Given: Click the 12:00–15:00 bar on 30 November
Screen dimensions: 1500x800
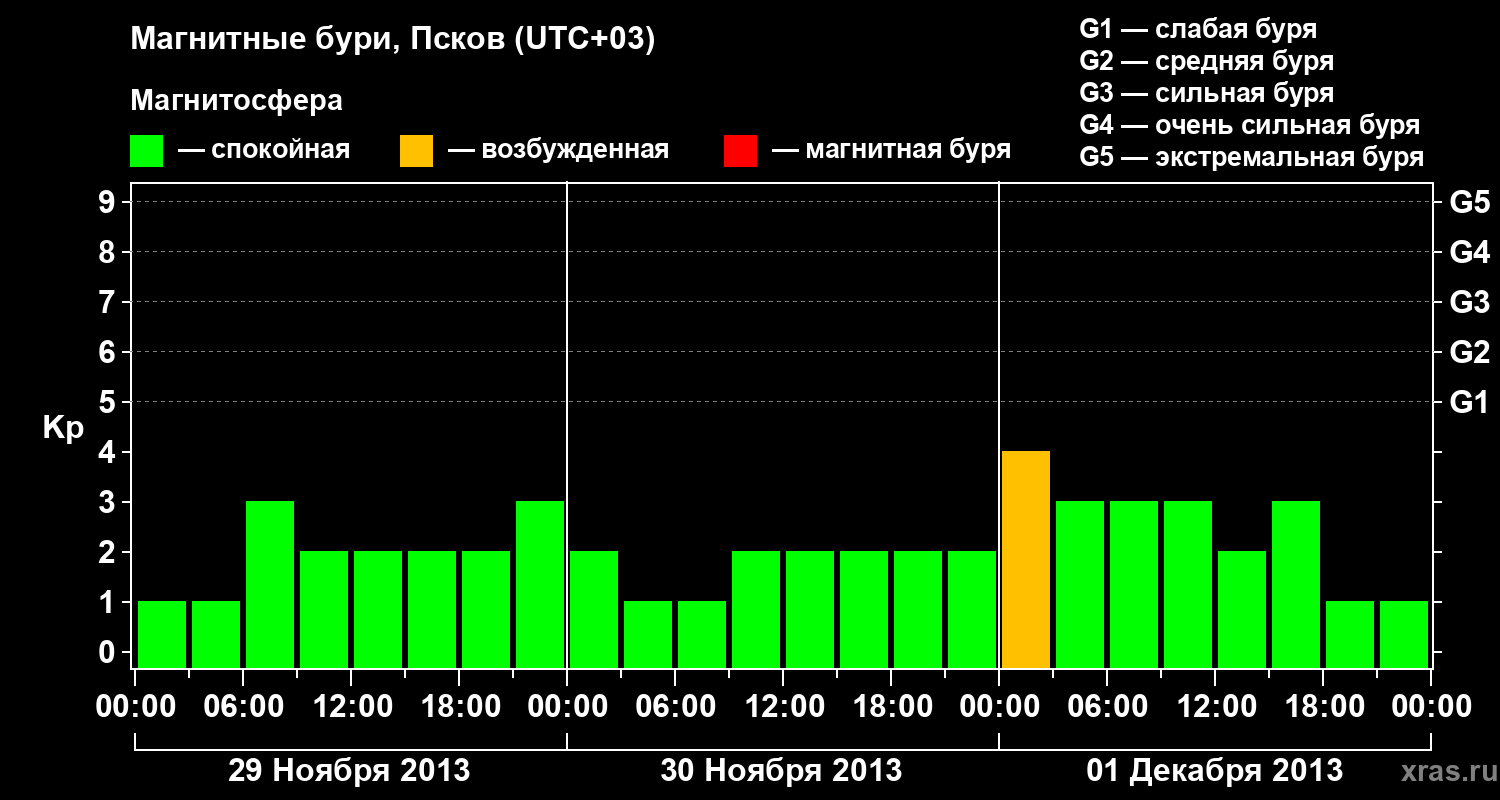Looking at the screenshot, I should (x=810, y=609).
